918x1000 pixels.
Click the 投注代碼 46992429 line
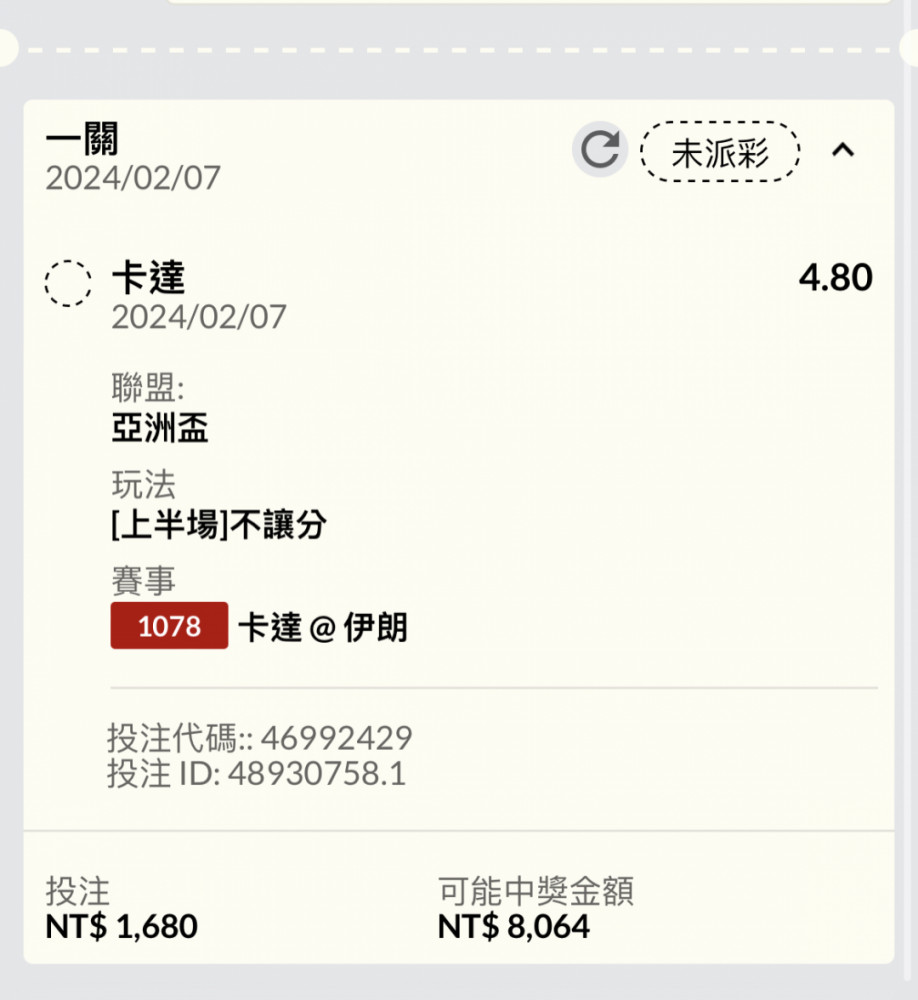pos(259,738)
